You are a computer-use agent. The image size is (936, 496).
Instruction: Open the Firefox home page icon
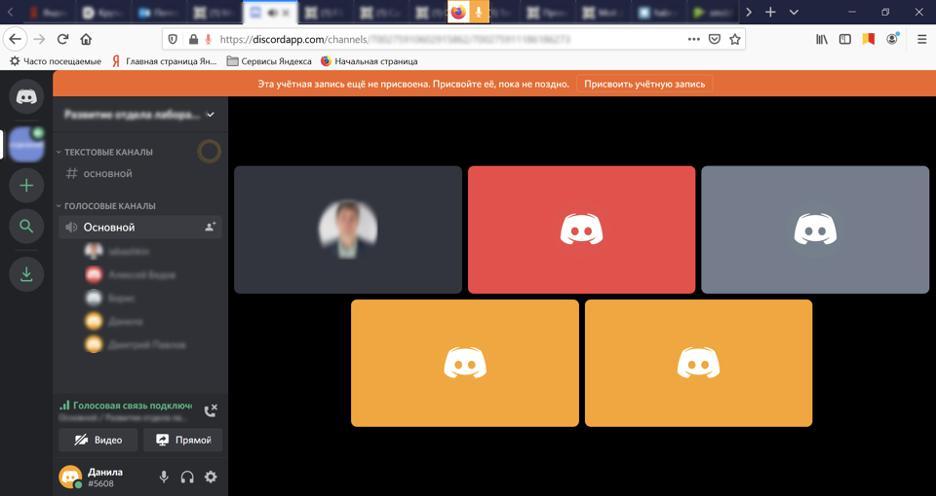click(x=86, y=39)
